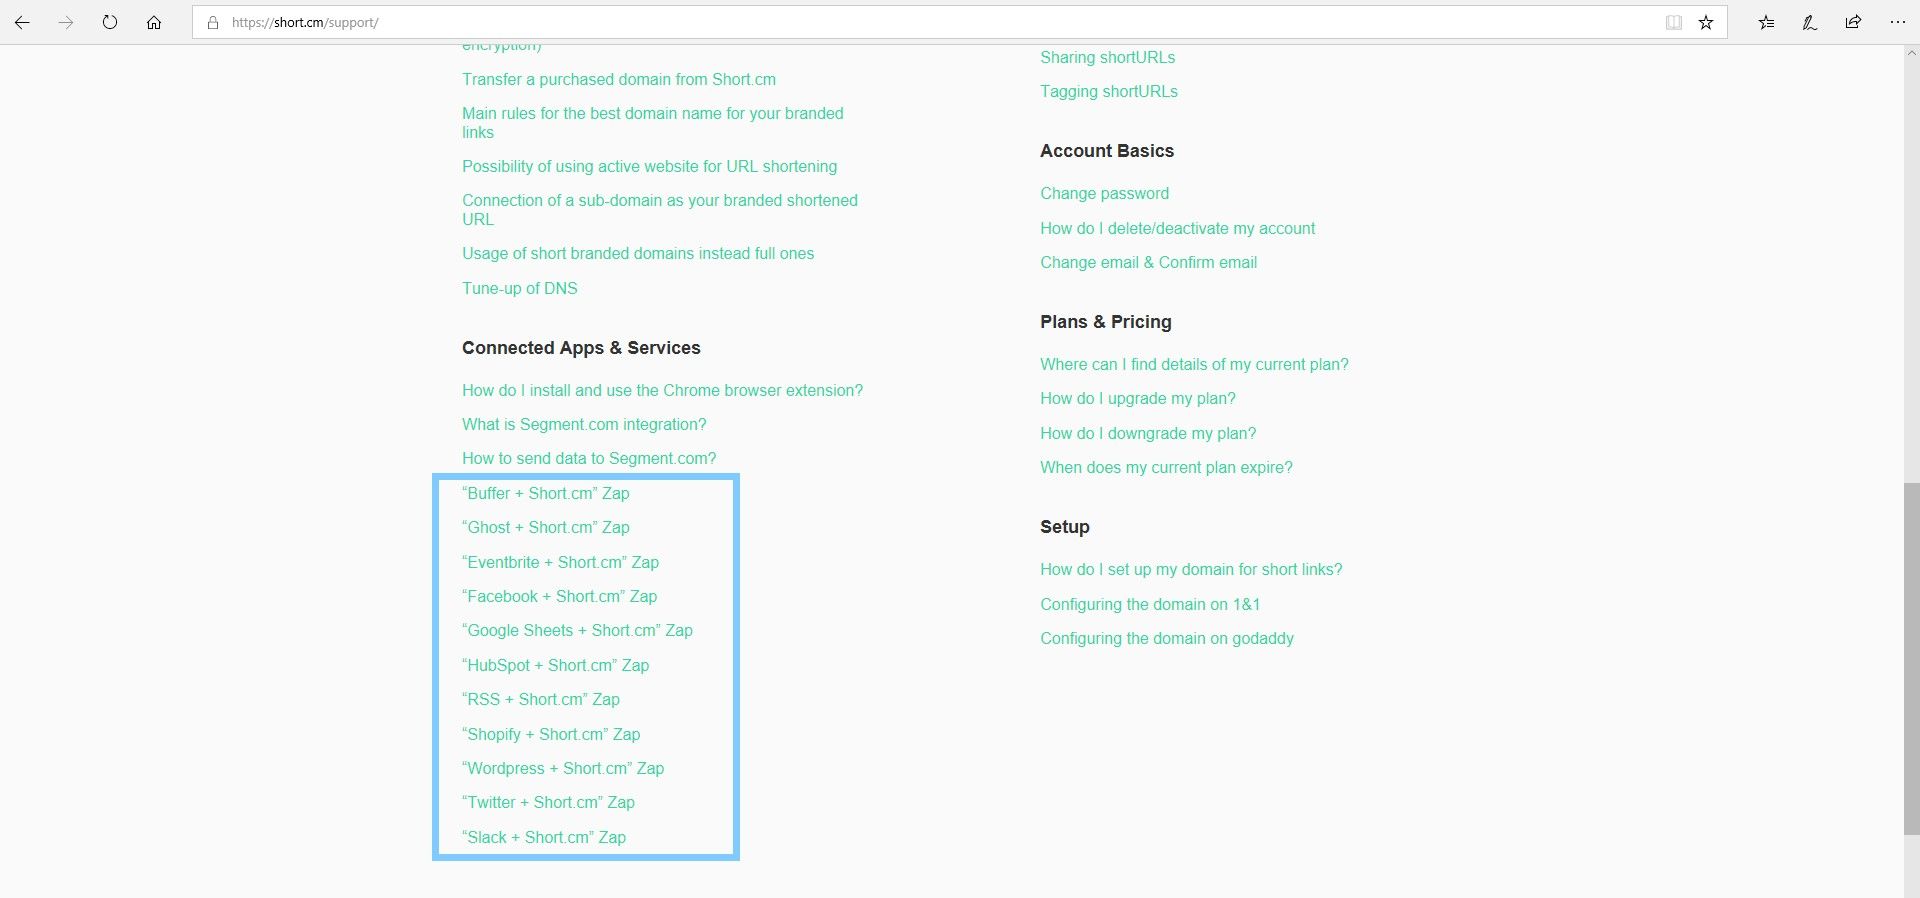
Task: Click the padlock site security icon
Action: click(213, 22)
